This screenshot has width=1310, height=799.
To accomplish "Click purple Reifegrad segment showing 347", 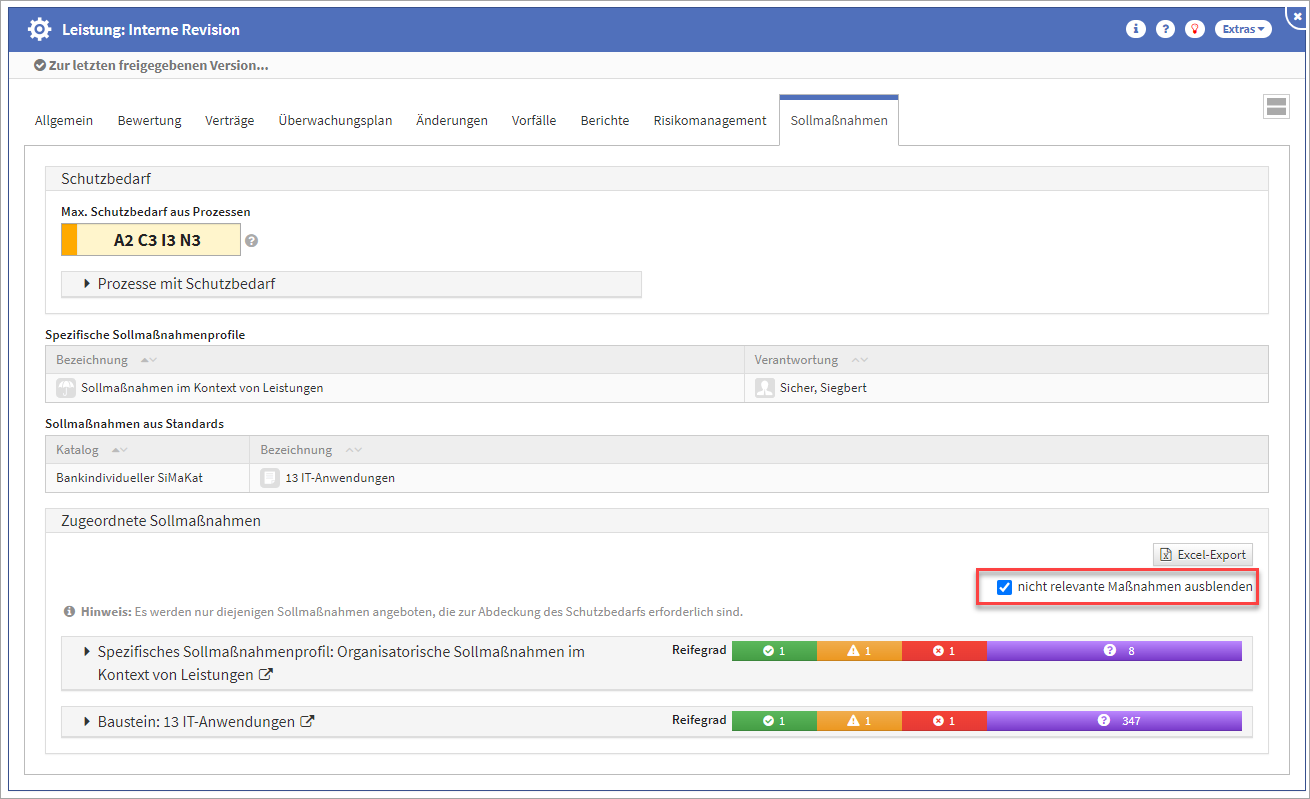I will point(1114,721).
